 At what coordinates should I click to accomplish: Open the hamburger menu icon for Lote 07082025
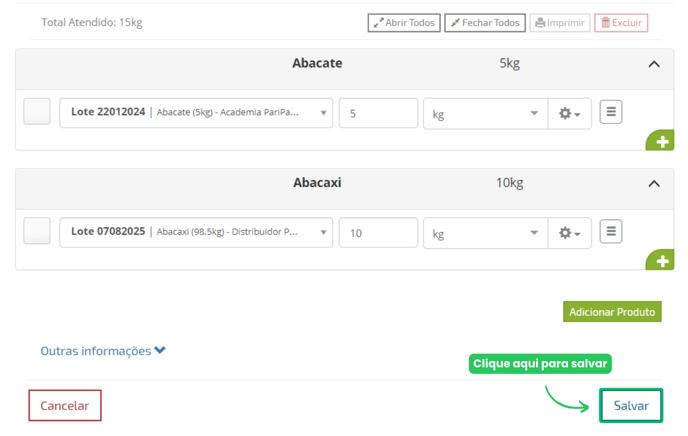coord(611,231)
